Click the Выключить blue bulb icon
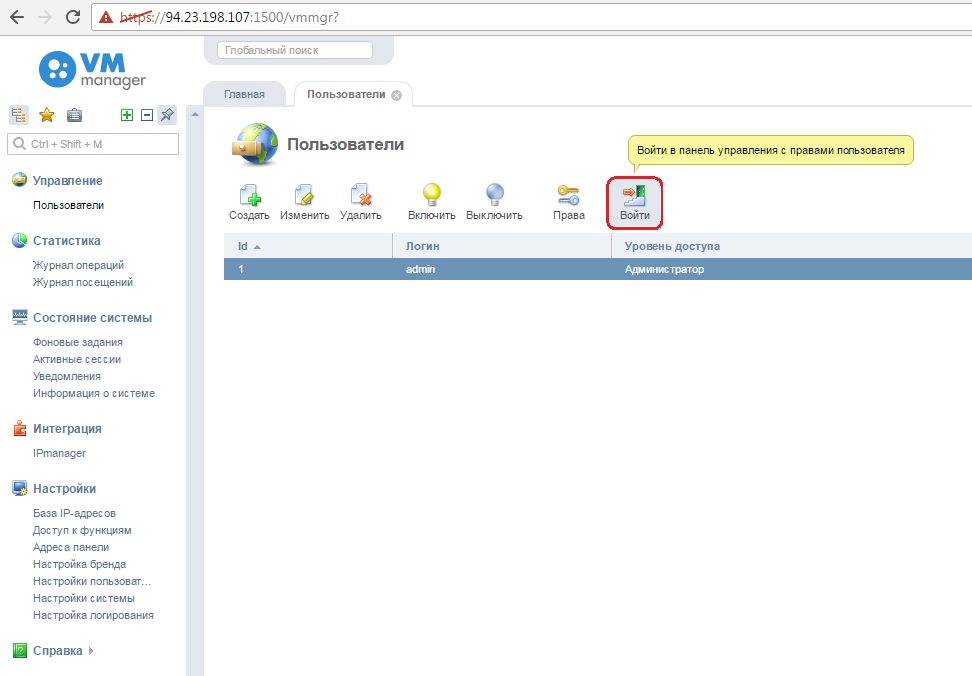The image size is (972, 676). pyautogui.click(x=494, y=195)
